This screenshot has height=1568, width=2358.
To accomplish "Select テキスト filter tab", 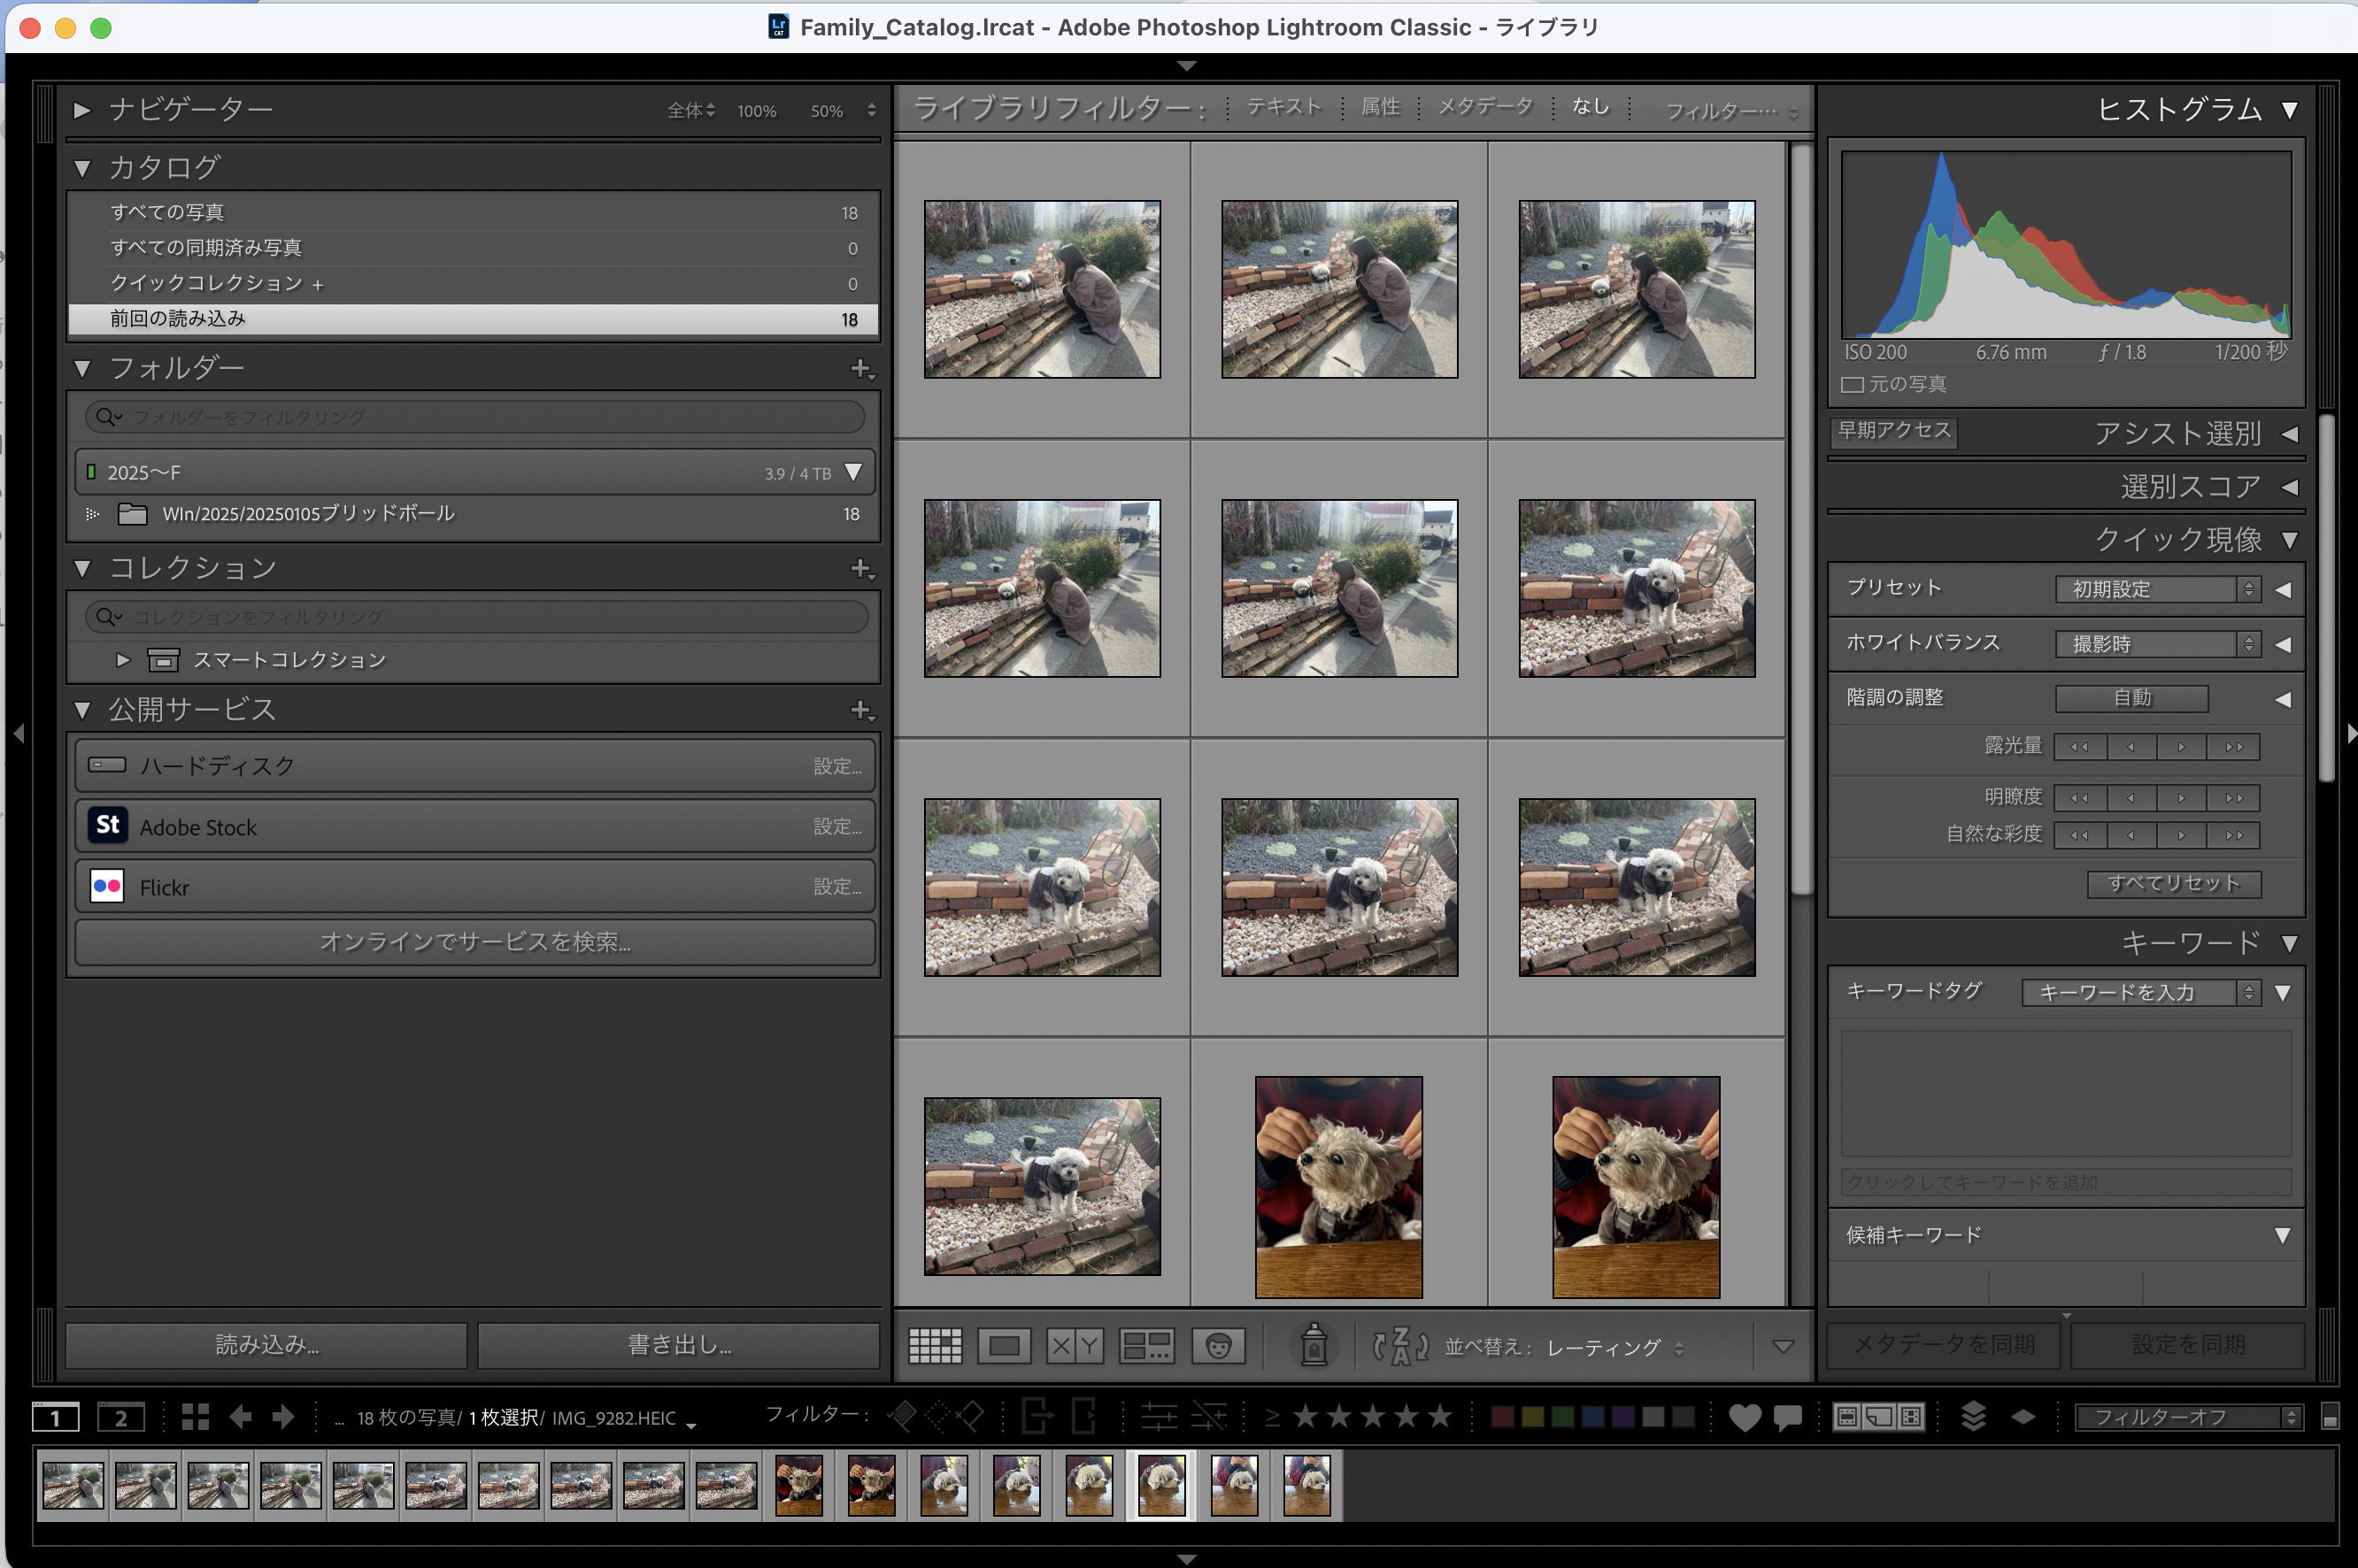I will 1284,107.
